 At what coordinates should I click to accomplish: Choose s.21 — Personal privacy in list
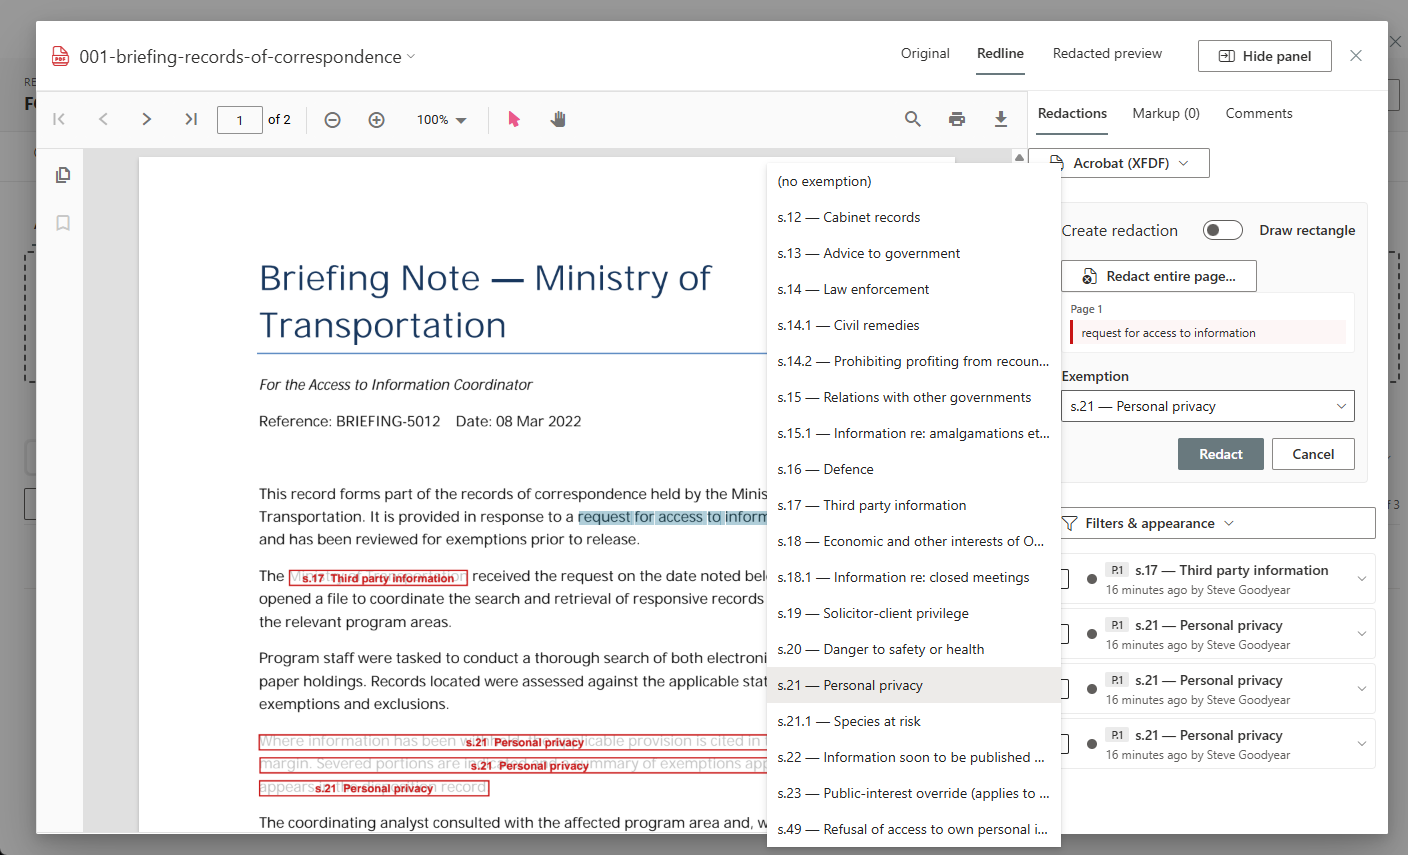[x=914, y=685]
